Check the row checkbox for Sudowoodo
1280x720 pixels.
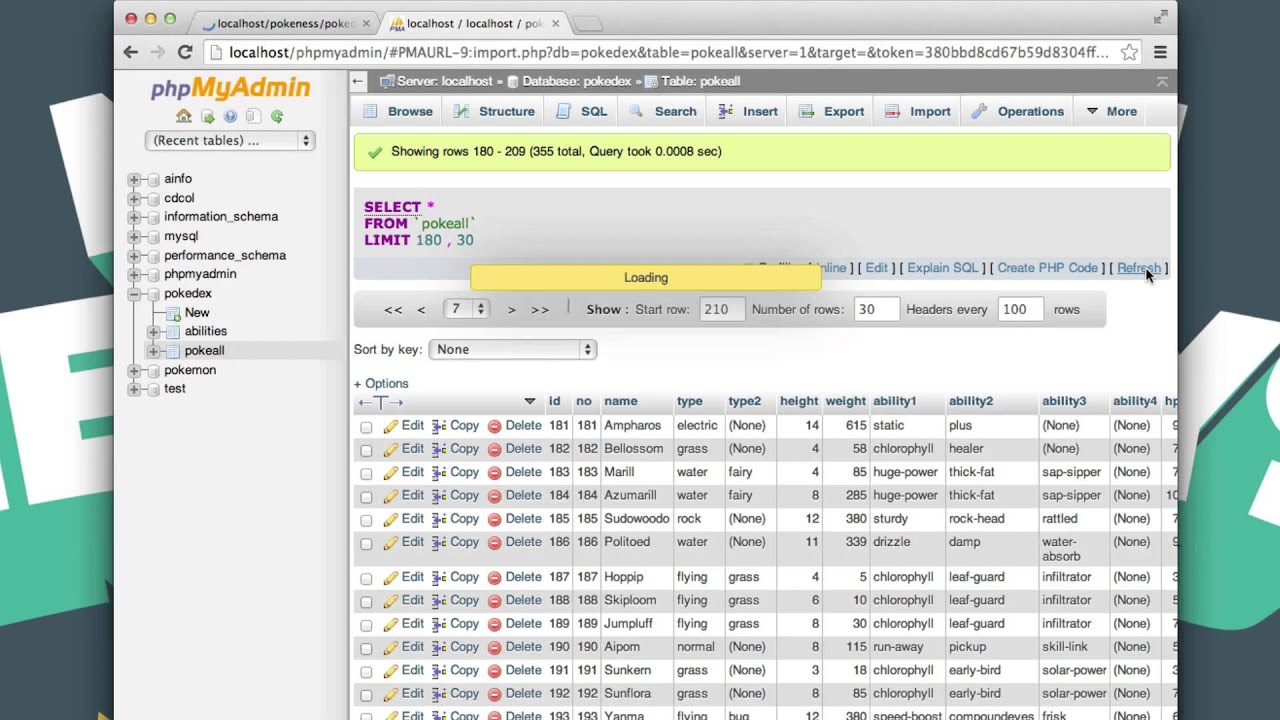point(366,520)
